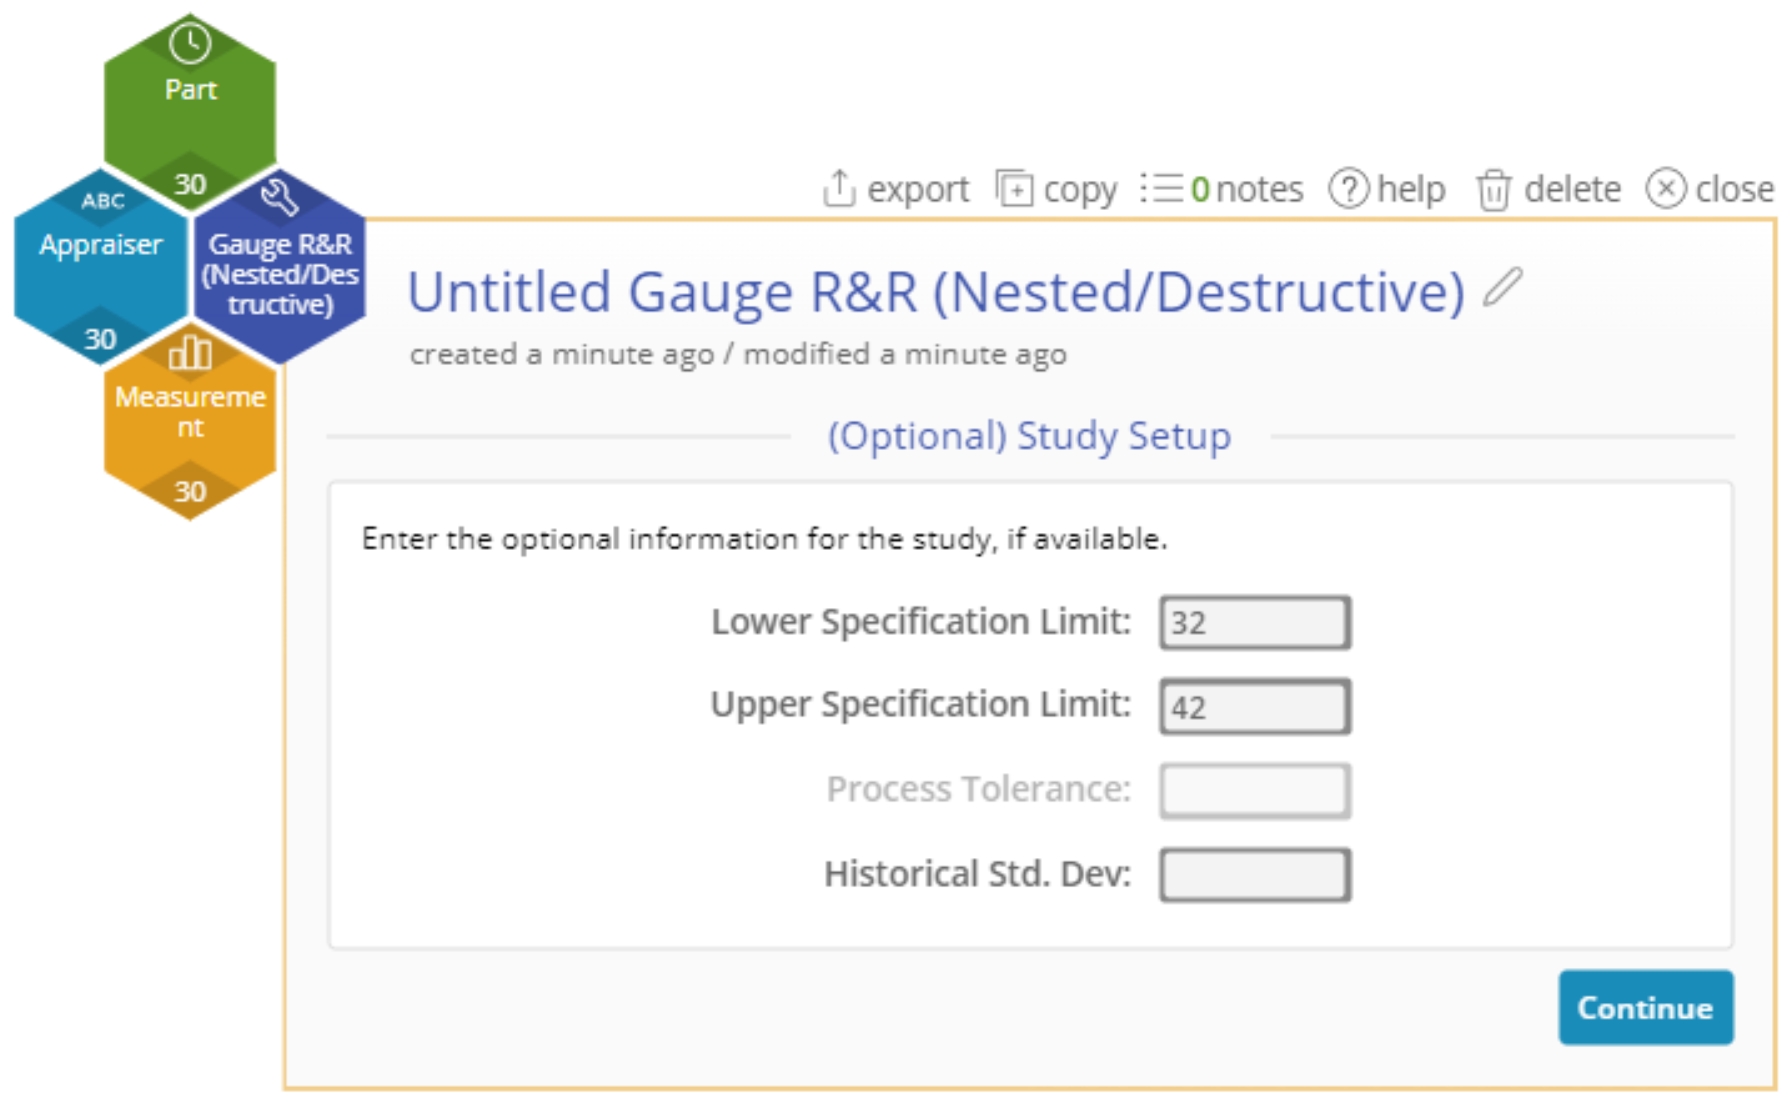Click the Upper Specification Limit field
Image resolution: width=1792 pixels, height=1103 pixels.
coord(1255,706)
